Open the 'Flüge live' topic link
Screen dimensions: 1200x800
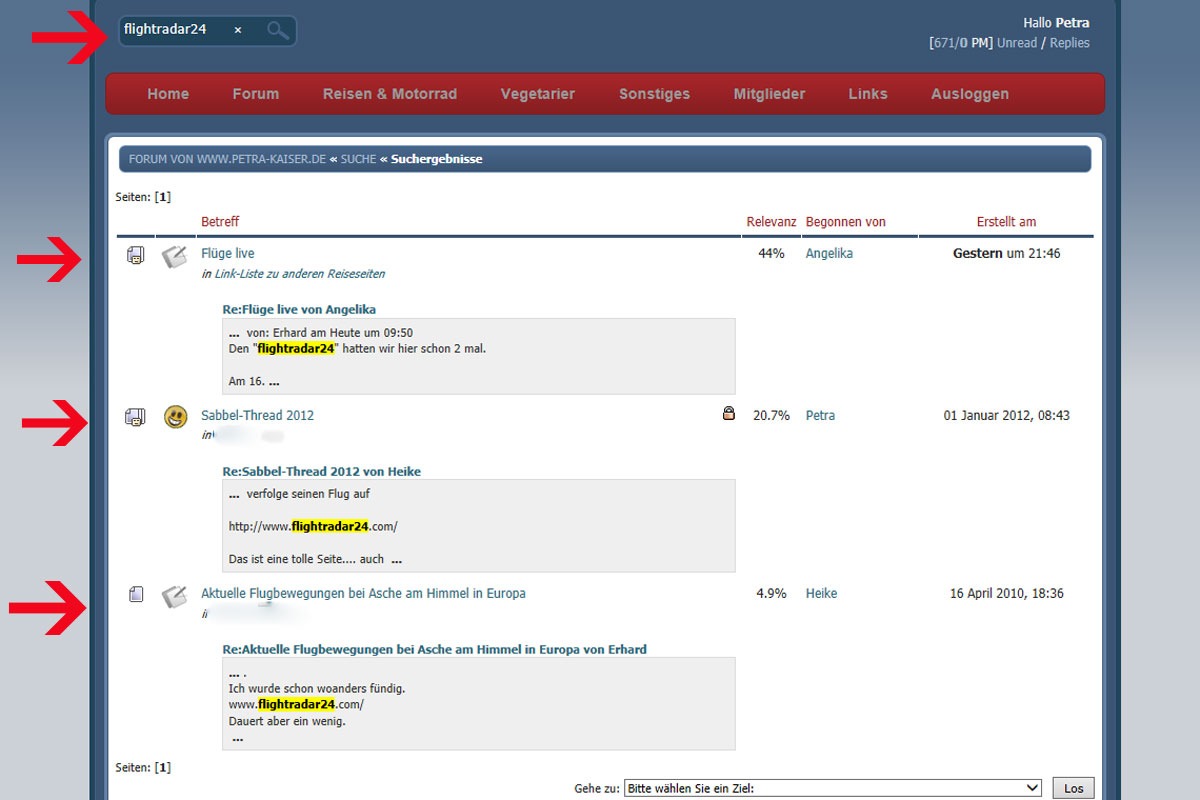coord(228,254)
